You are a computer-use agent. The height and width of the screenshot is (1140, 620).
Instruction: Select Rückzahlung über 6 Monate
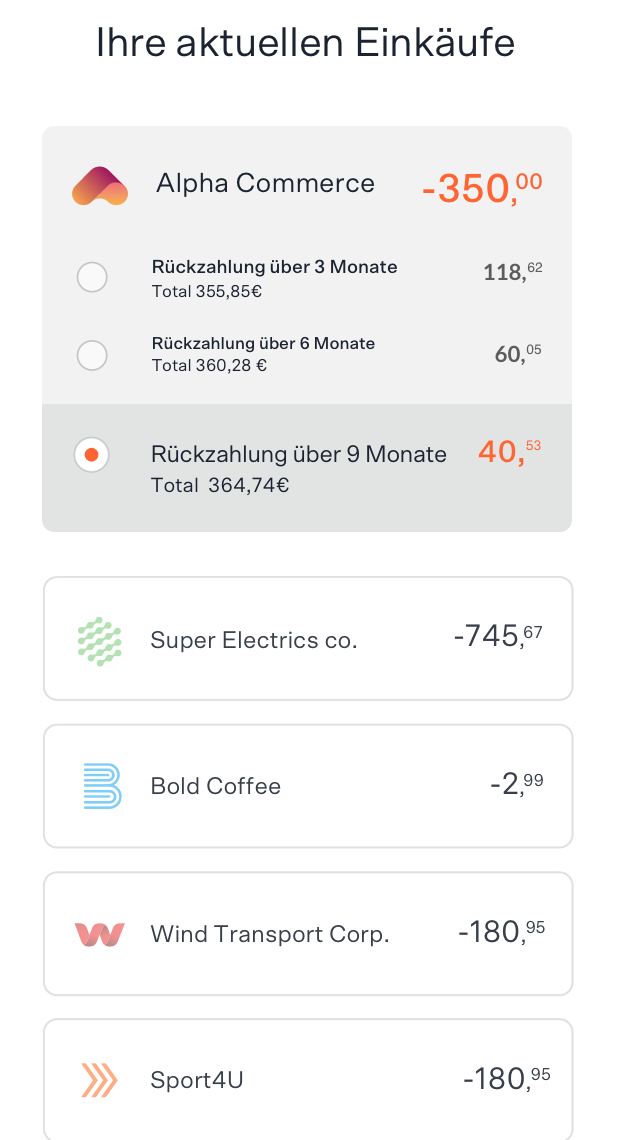tap(92, 355)
